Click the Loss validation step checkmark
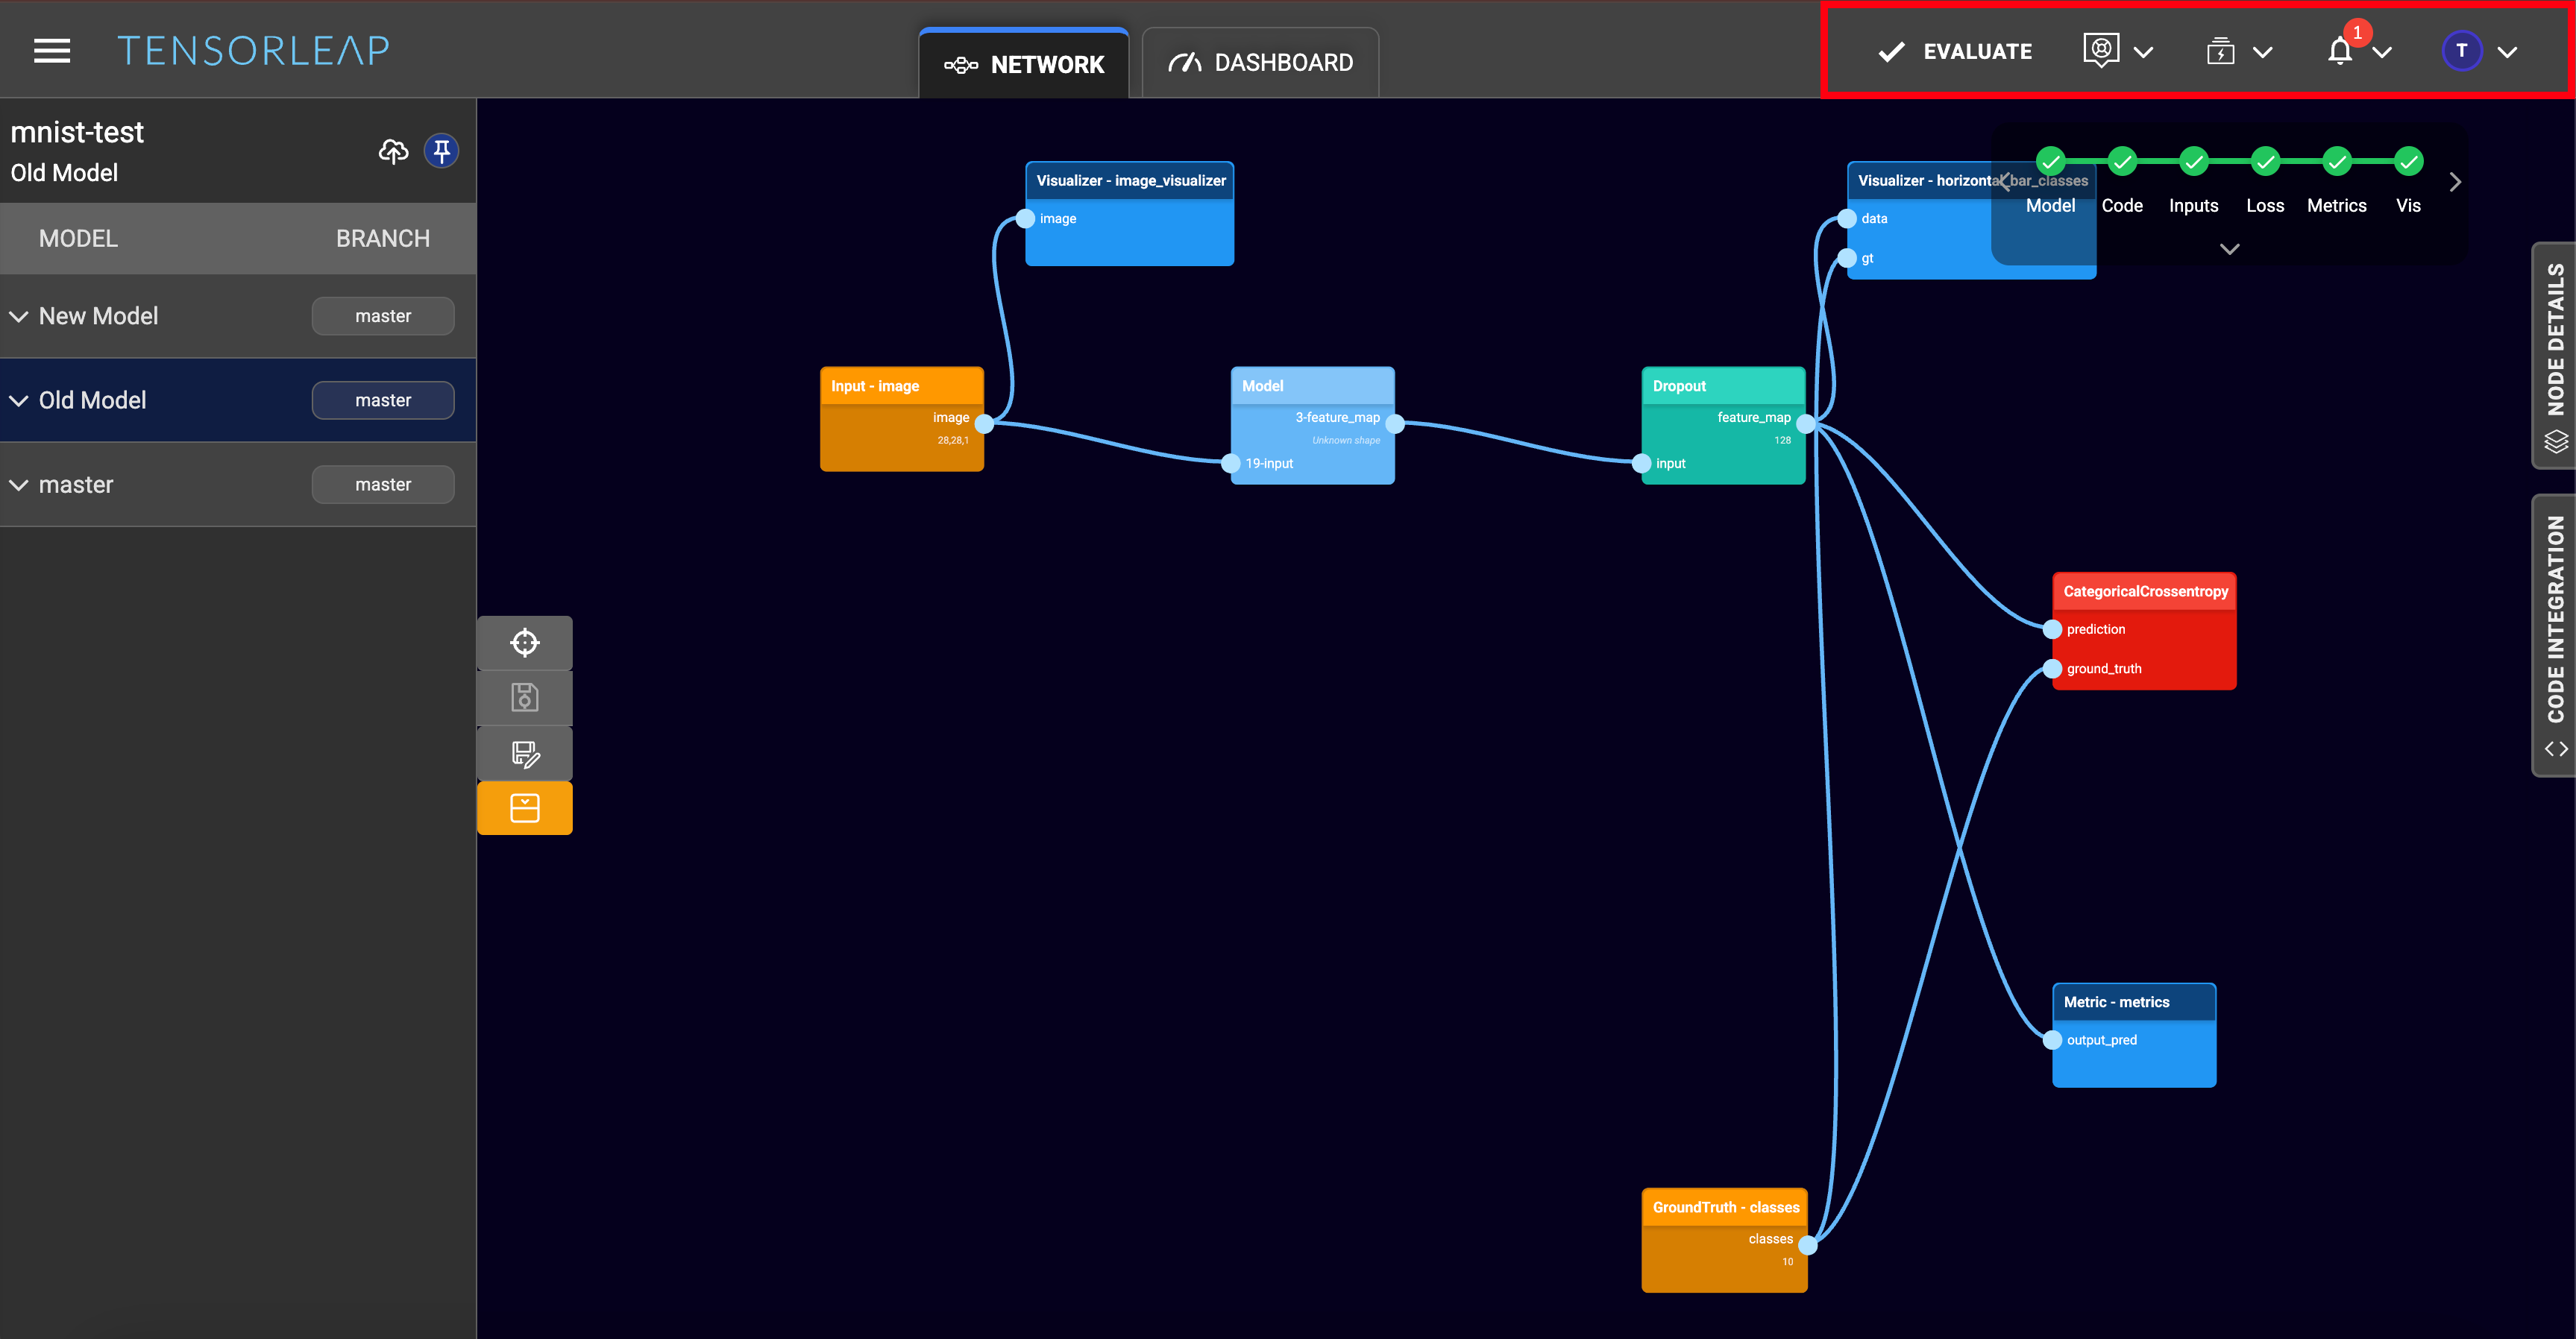This screenshot has width=2576, height=1339. (x=2265, y=161)
